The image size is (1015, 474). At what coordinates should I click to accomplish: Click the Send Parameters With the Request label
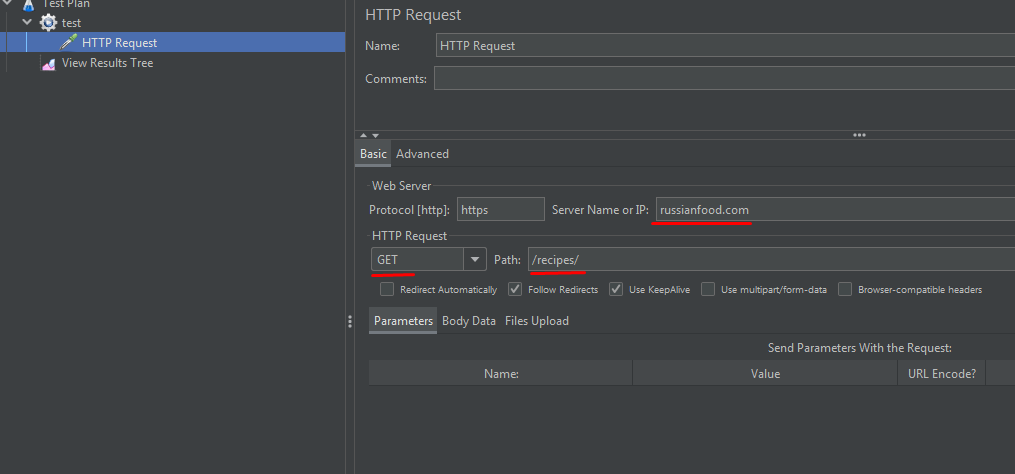pos(860,348)
